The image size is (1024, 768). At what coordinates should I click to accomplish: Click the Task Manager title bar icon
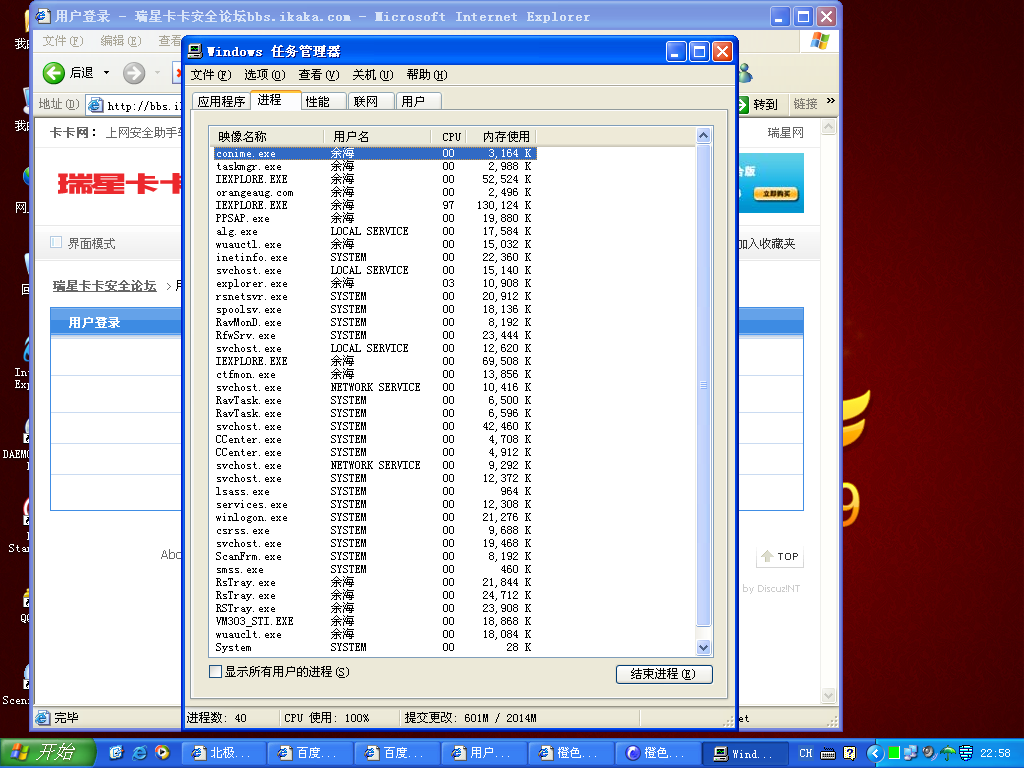195,51
